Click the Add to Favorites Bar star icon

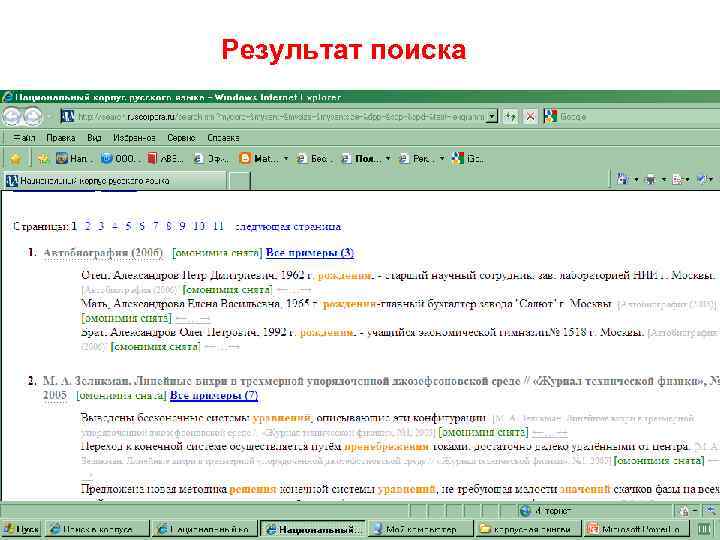43,159
